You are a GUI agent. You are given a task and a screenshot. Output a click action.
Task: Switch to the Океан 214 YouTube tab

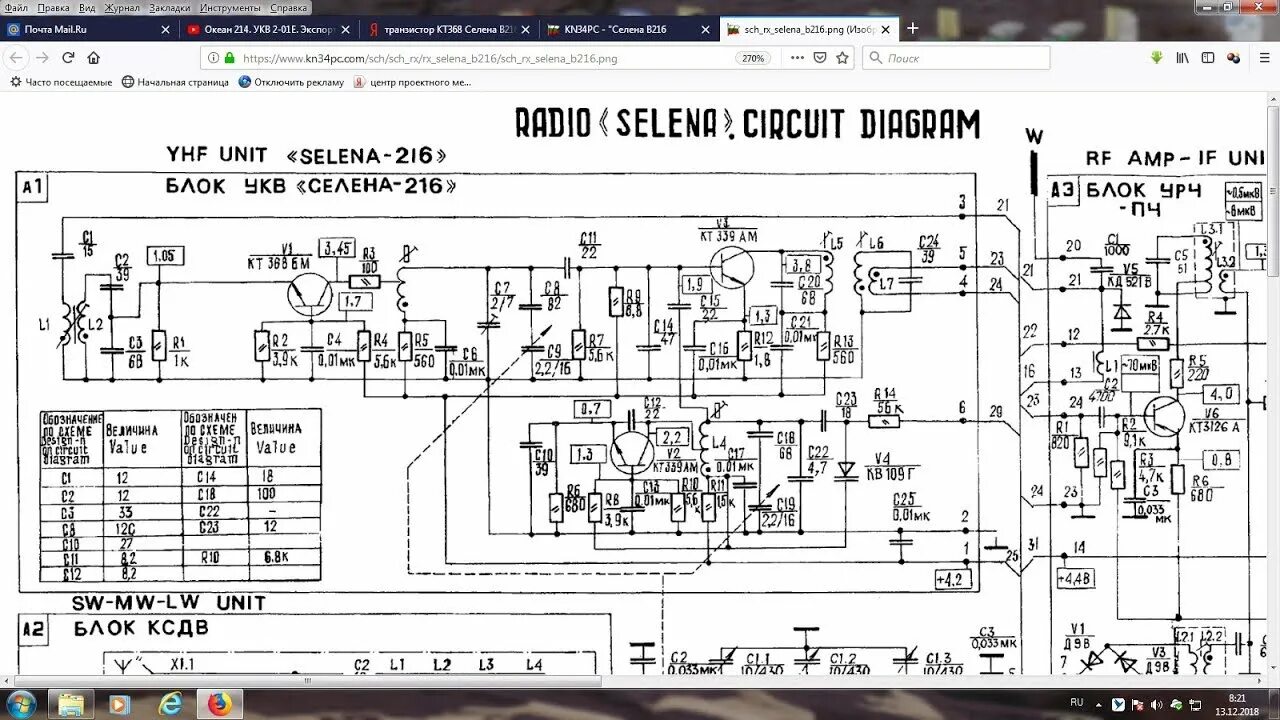[269, 30]
